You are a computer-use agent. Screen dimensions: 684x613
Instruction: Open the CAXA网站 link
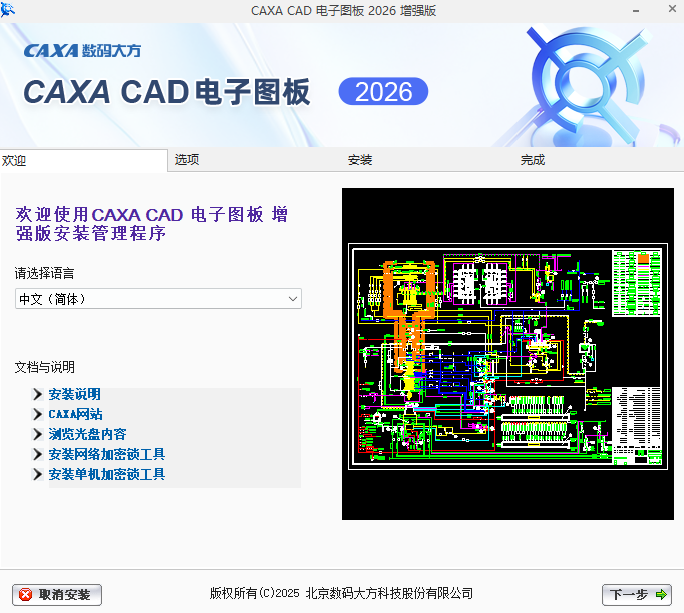click(75, 414)
